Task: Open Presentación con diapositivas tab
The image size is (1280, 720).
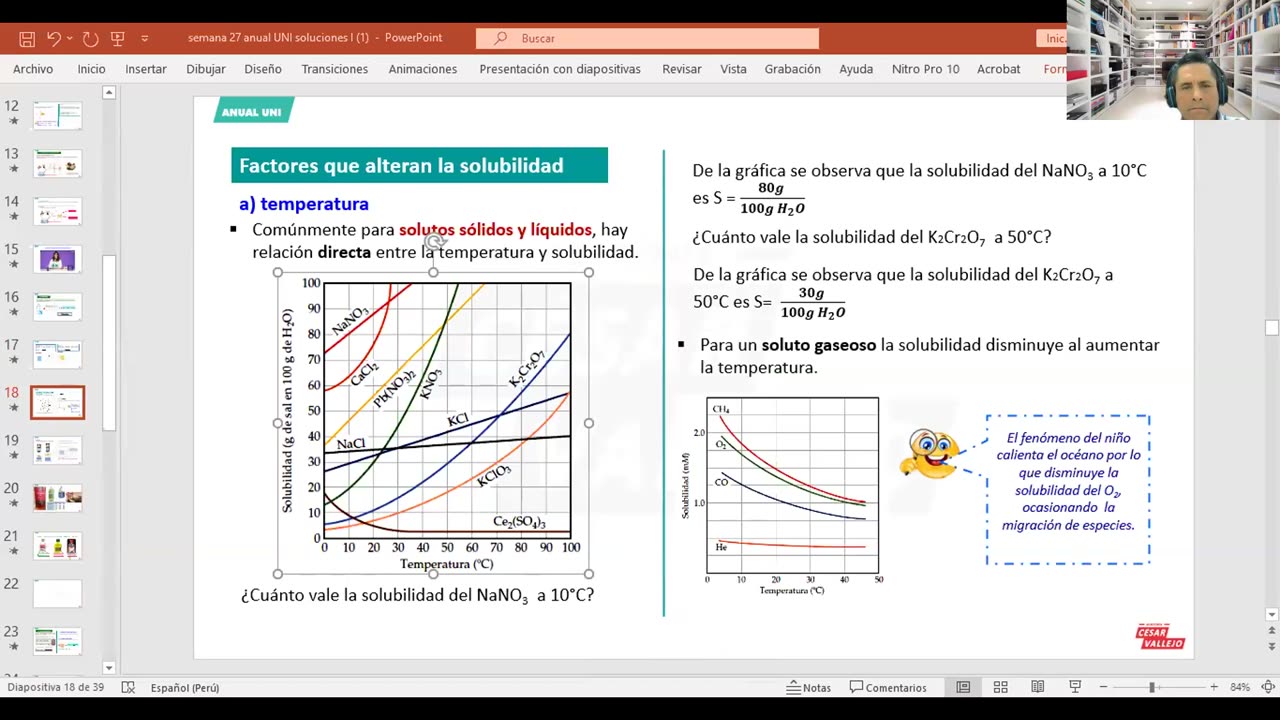Action: point(560,69)
